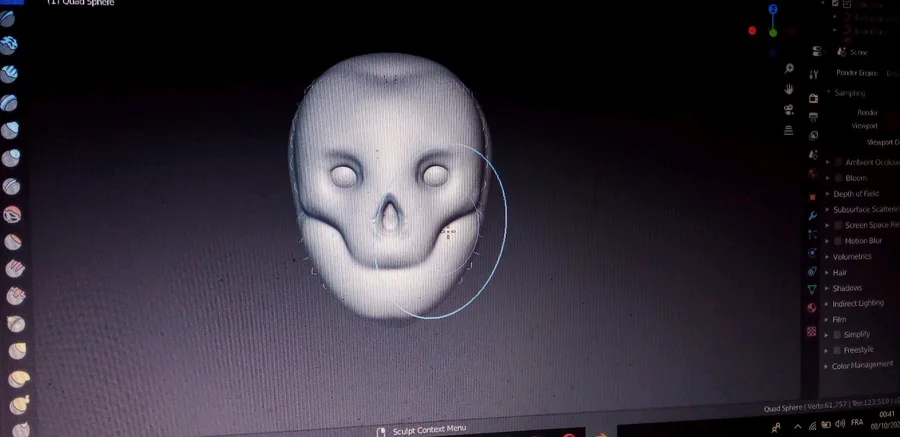Open the Object Data green triangle tab

[x=812, y=289]
